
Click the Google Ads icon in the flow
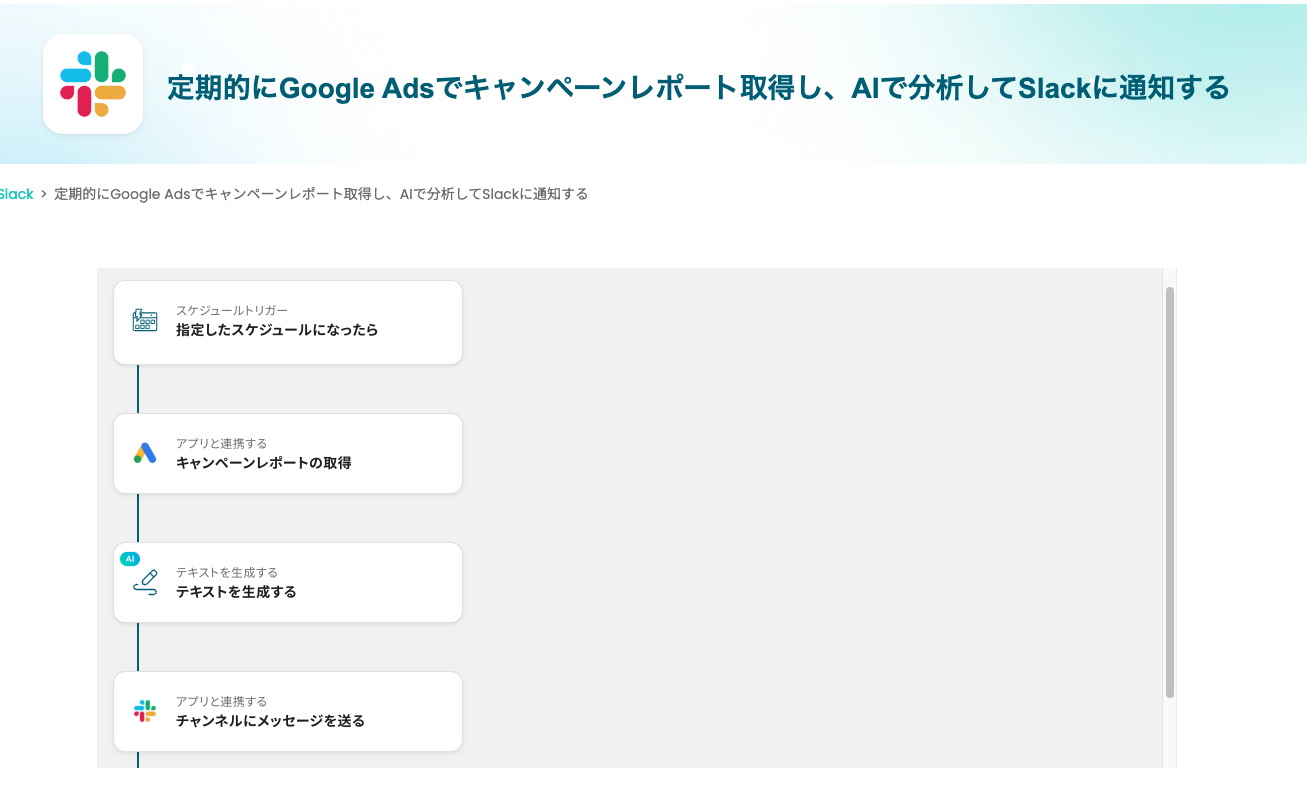[145, 453]
